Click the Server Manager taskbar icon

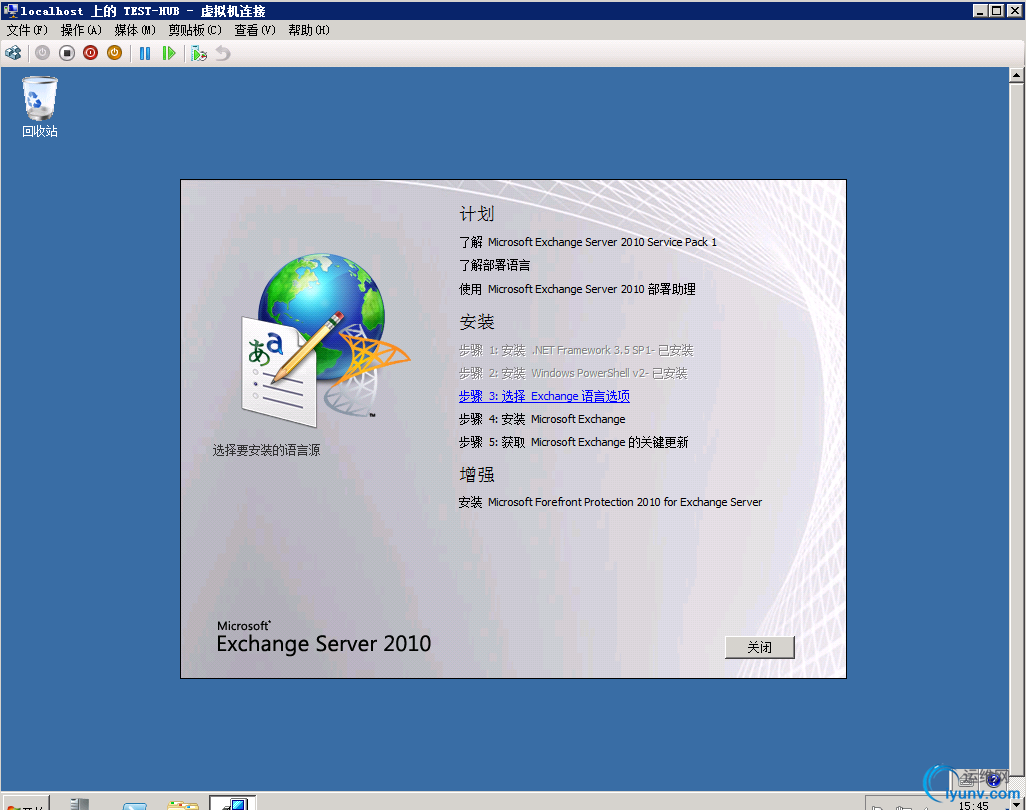79,804
